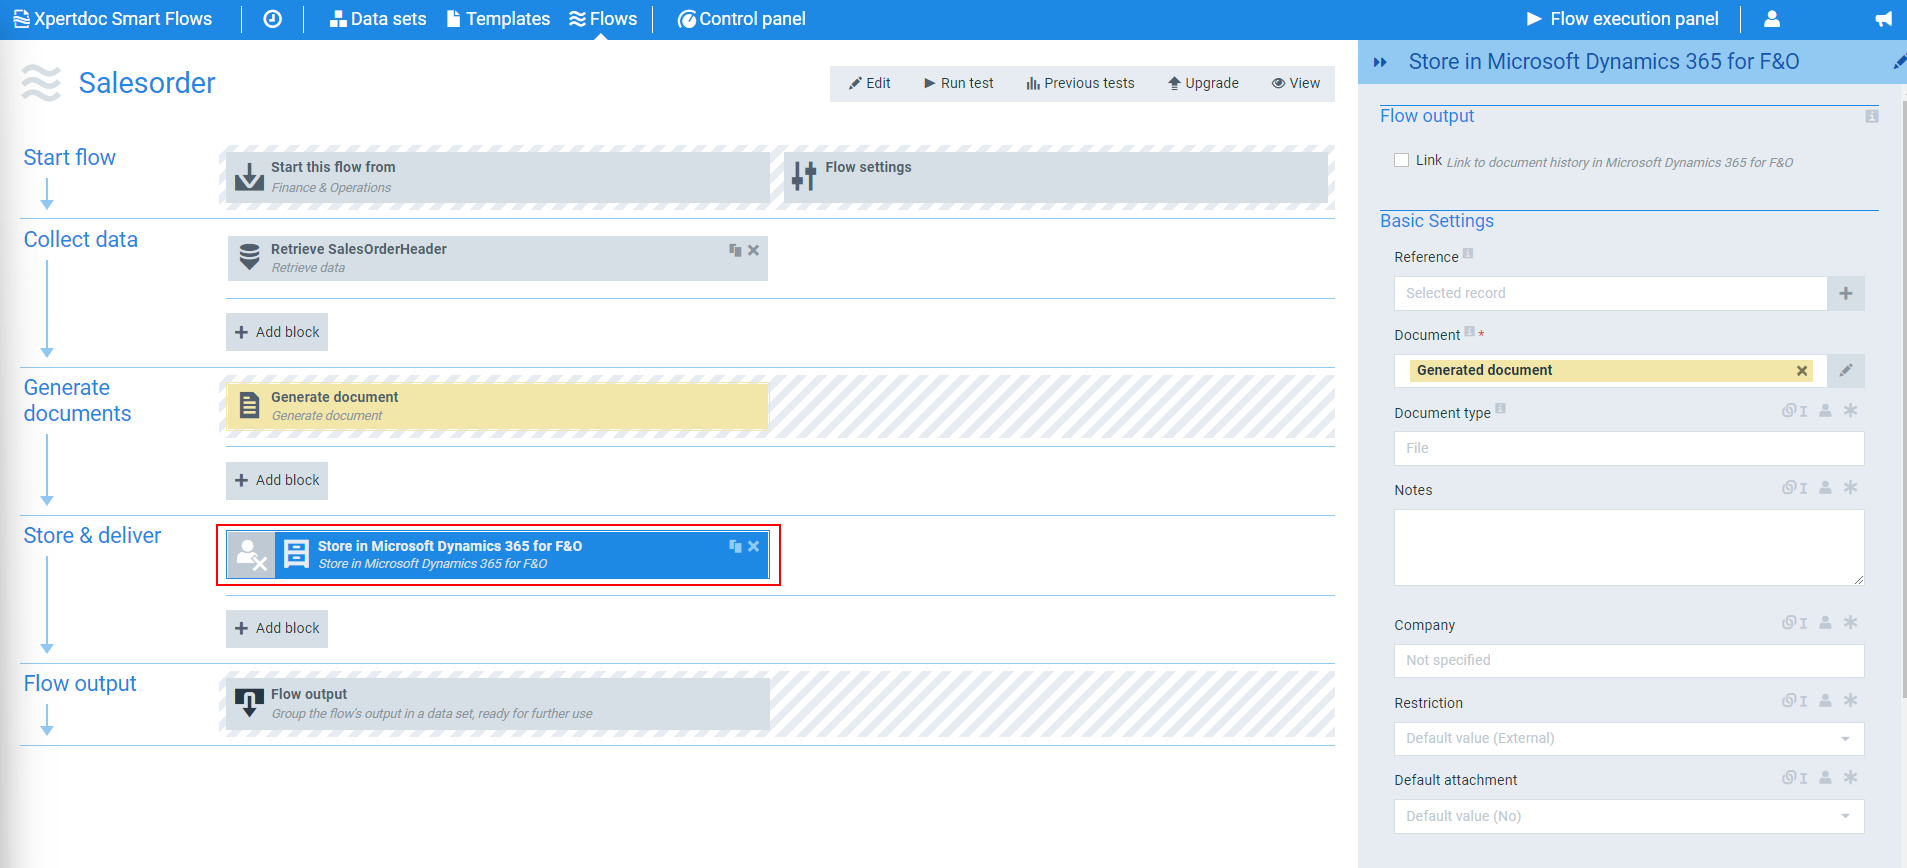Click the link-text icon for Restriction
Image resolution: width=1907 pixels, height=868 pixels.
[x=1794, y=701]
